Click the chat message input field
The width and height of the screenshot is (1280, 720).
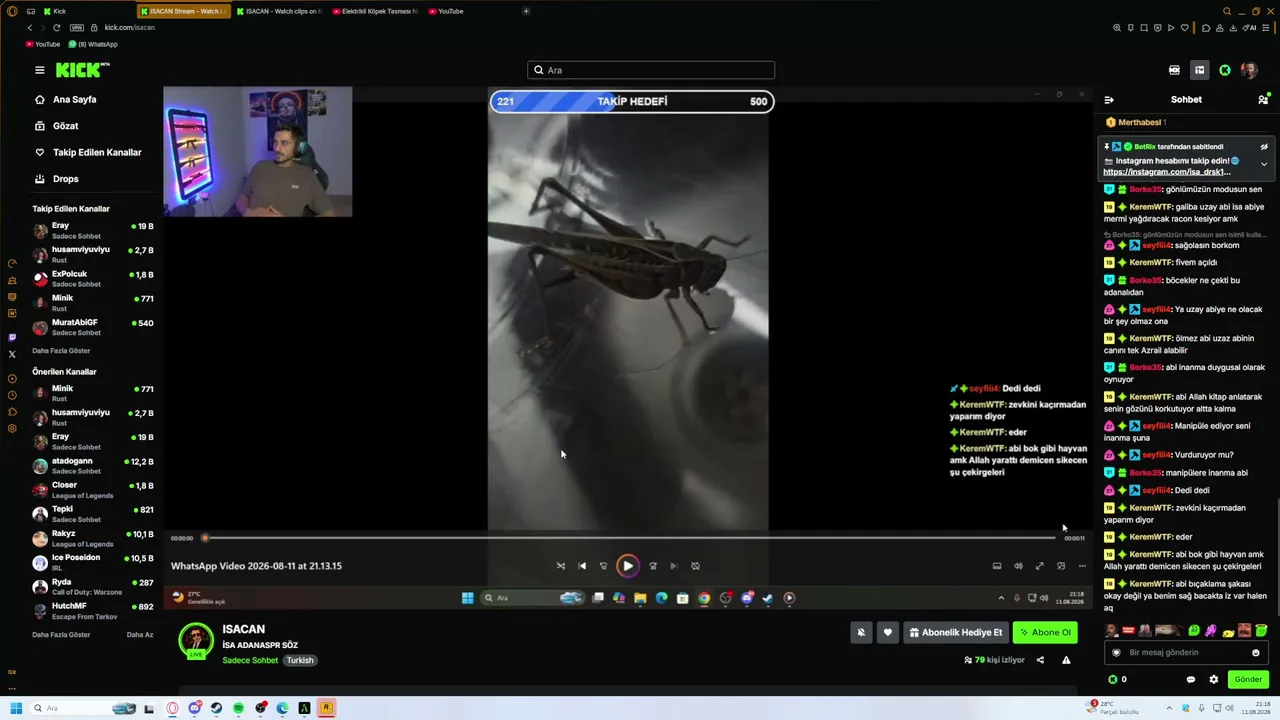coord(1186,653)
